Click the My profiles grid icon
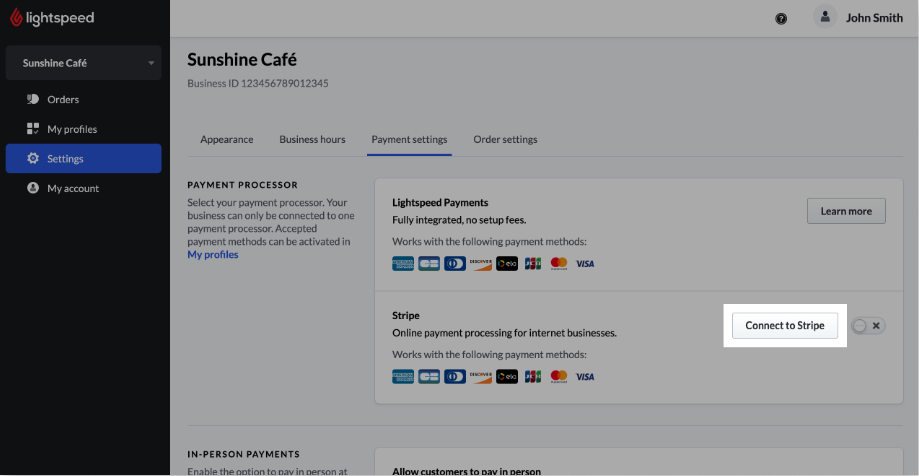Image resolution: width=919 pixels, height=476 pixels. click(33, 129)
